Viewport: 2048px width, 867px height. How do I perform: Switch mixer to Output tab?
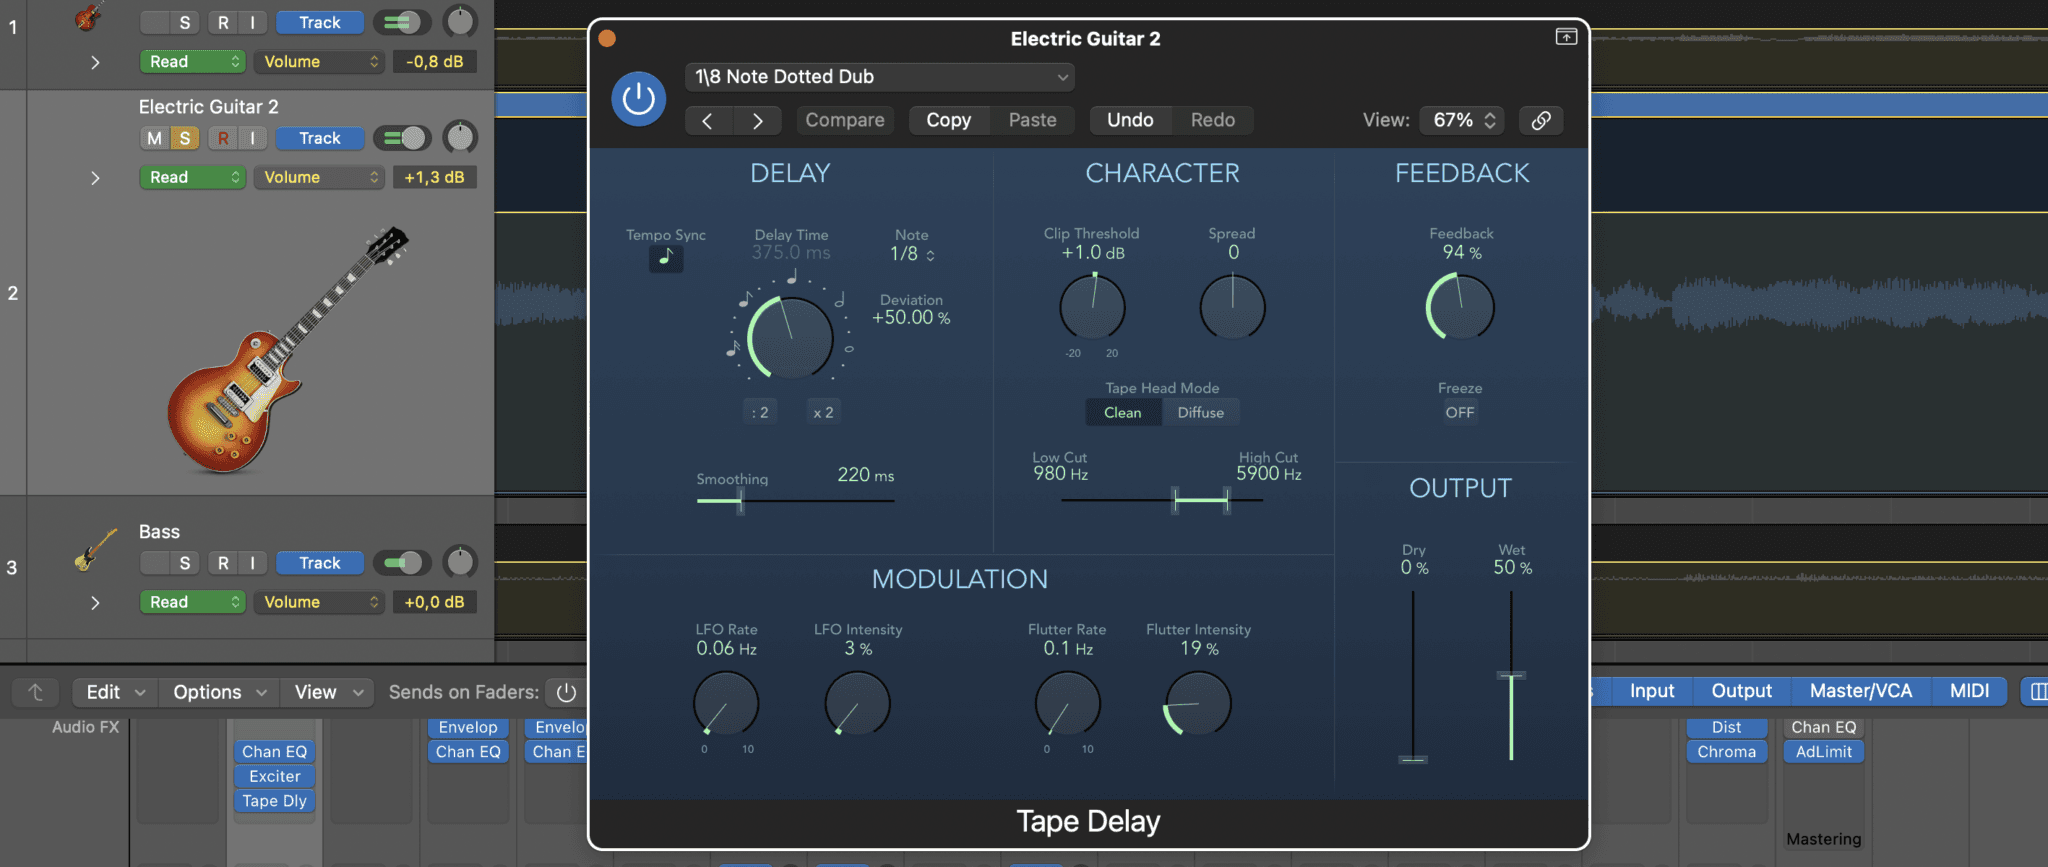coord(1741,691)
